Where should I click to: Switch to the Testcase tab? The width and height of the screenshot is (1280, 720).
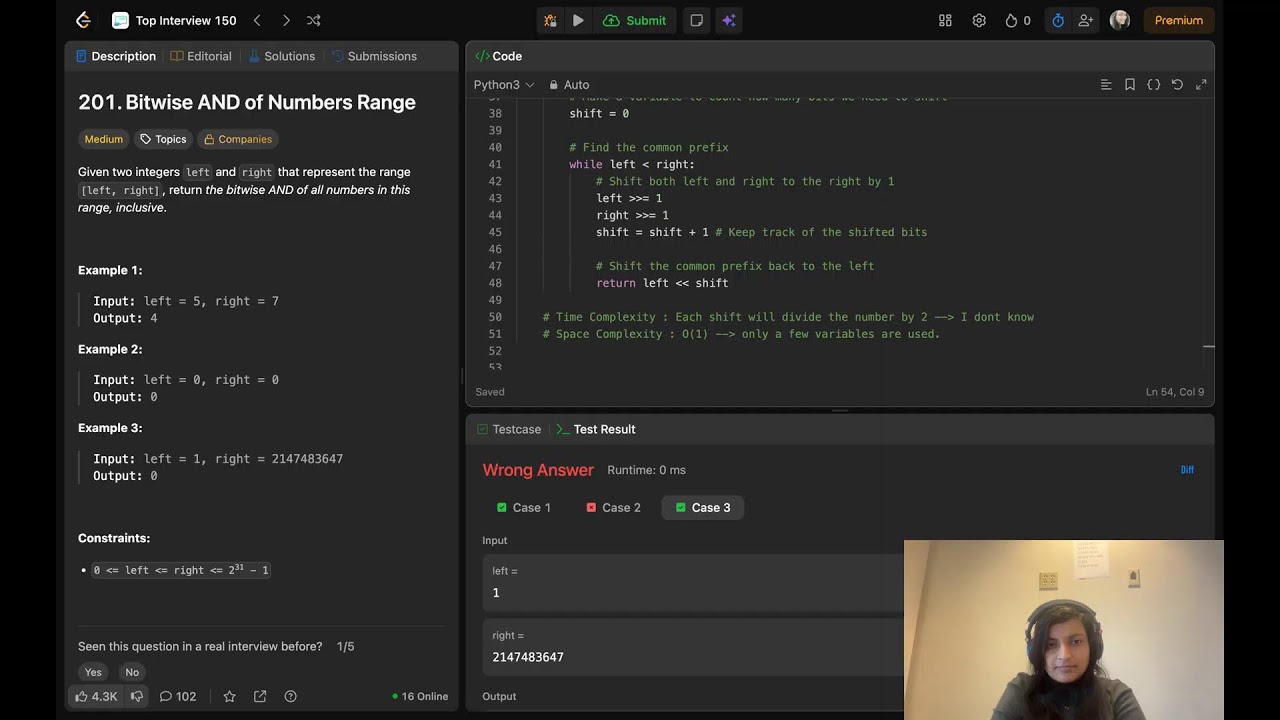coord(509,429)
